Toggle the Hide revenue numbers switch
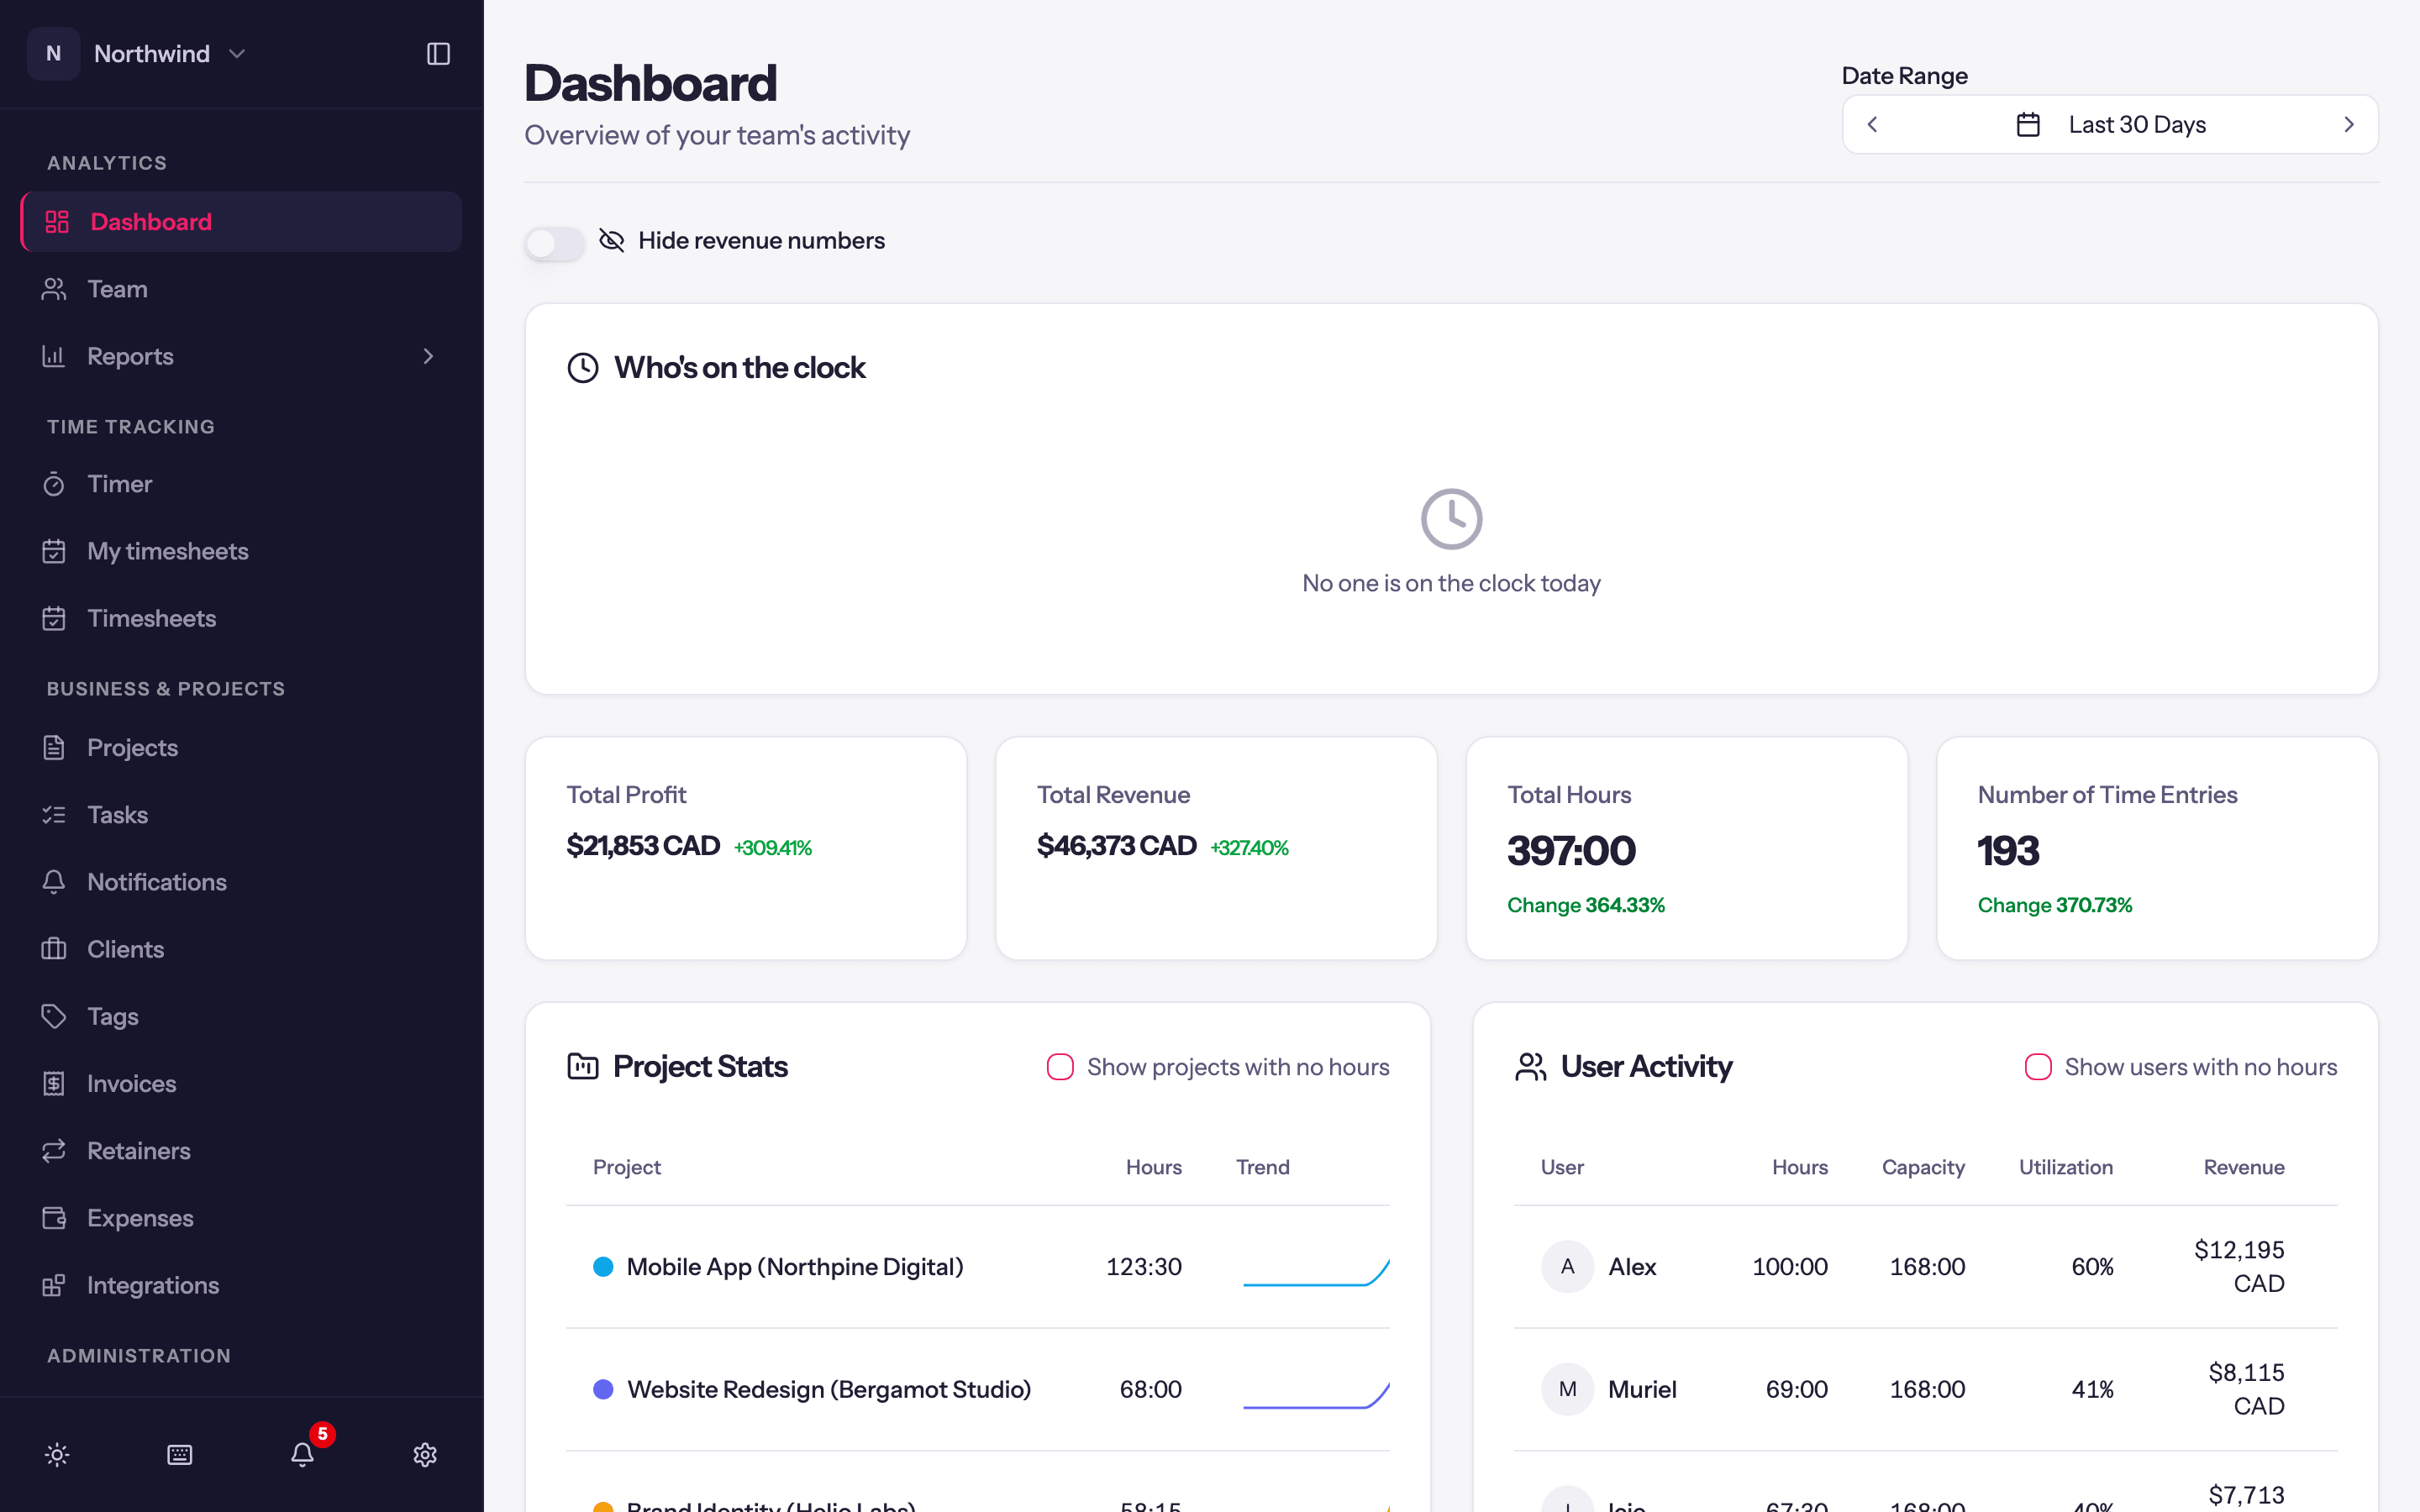The width and height of the screenshot is (2420, 1512). coord(555,242)
